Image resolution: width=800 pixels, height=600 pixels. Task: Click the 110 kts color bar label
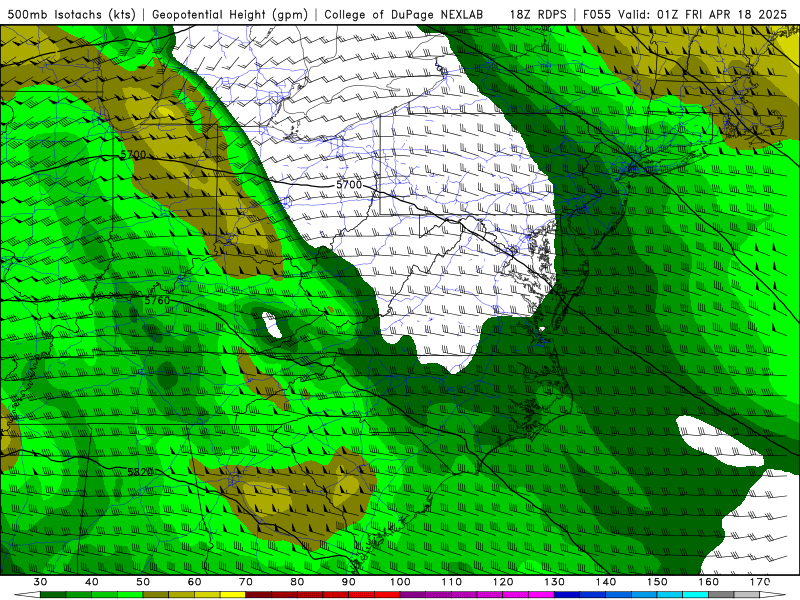pos(452,582)
